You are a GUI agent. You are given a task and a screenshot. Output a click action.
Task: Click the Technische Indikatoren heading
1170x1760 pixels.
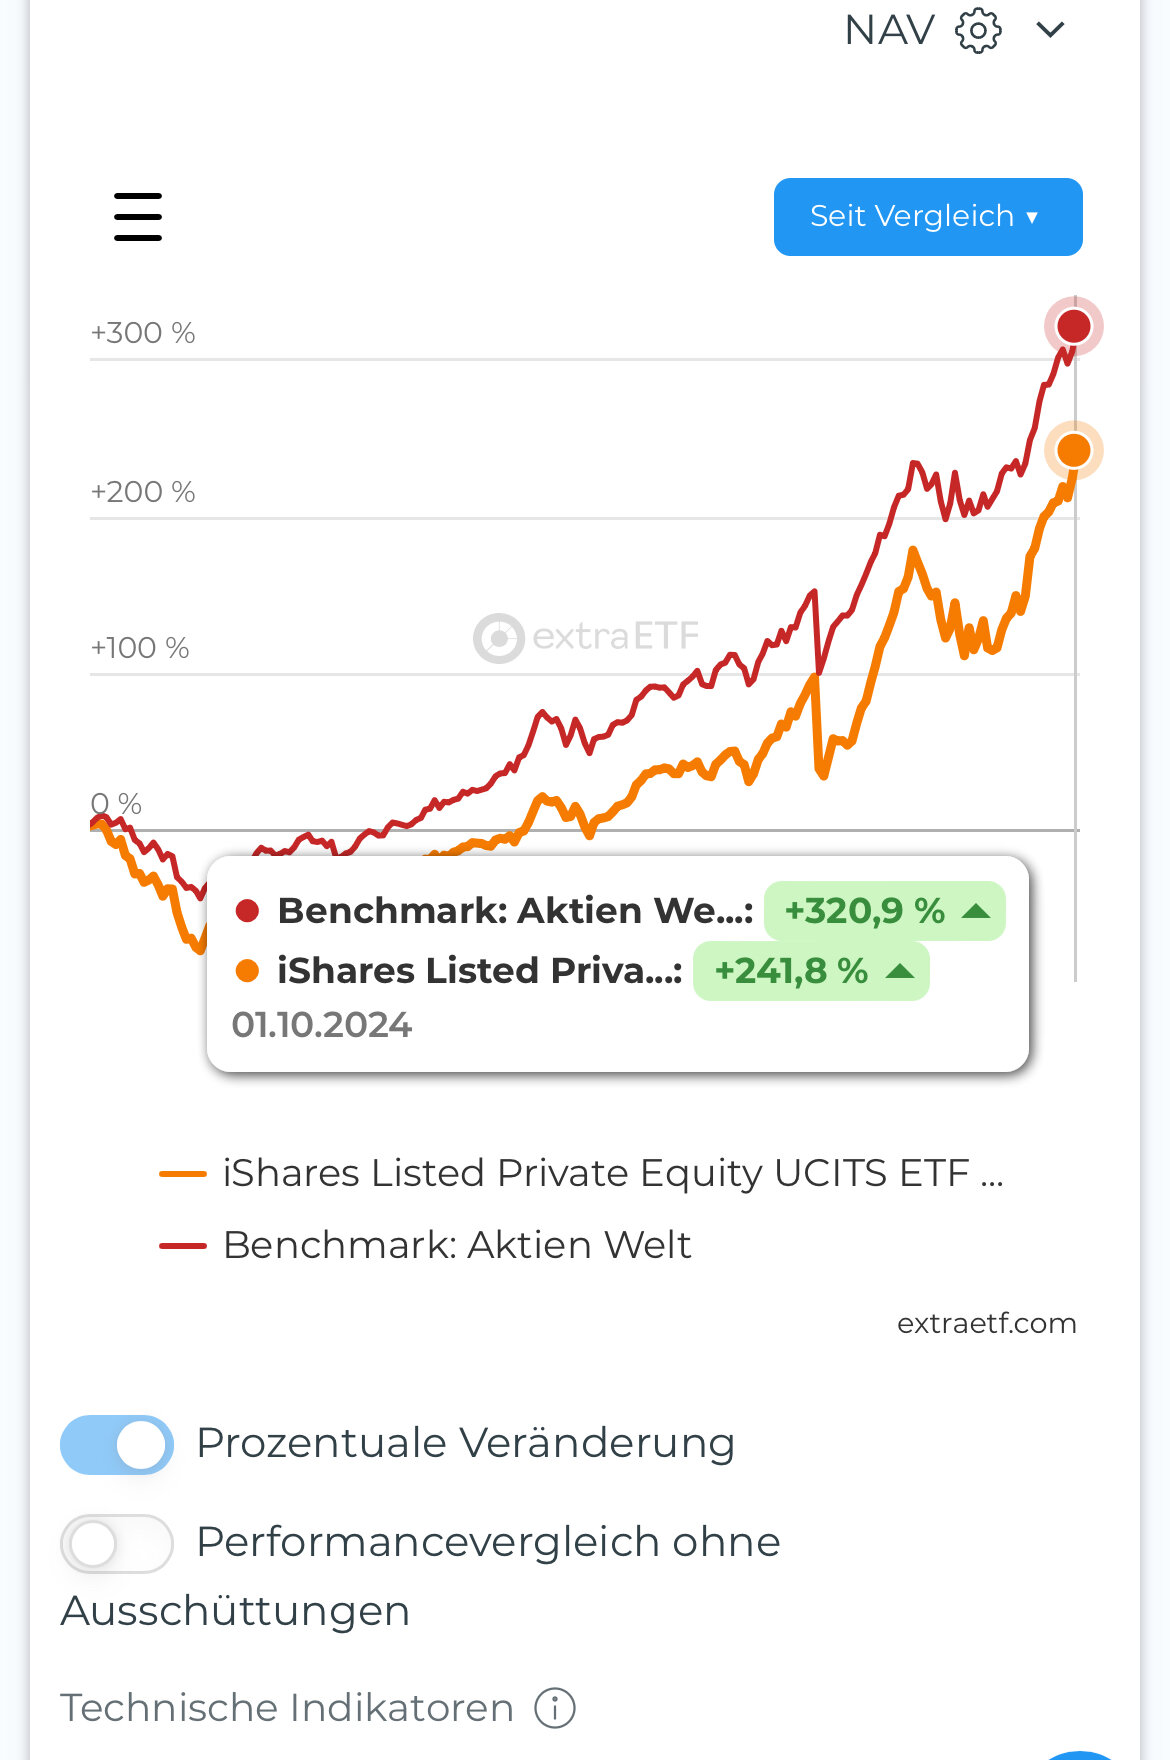point(287,1708)
